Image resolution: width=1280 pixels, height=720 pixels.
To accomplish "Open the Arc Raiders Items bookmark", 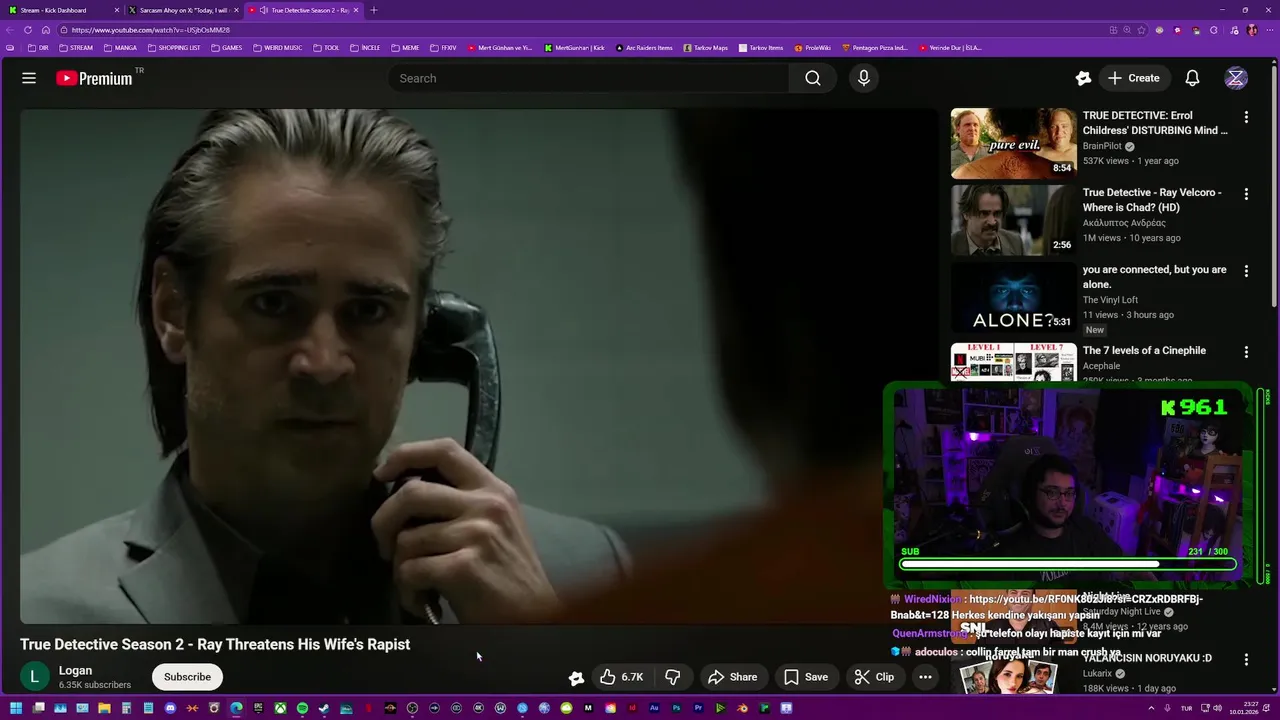I will coord(644,48).
